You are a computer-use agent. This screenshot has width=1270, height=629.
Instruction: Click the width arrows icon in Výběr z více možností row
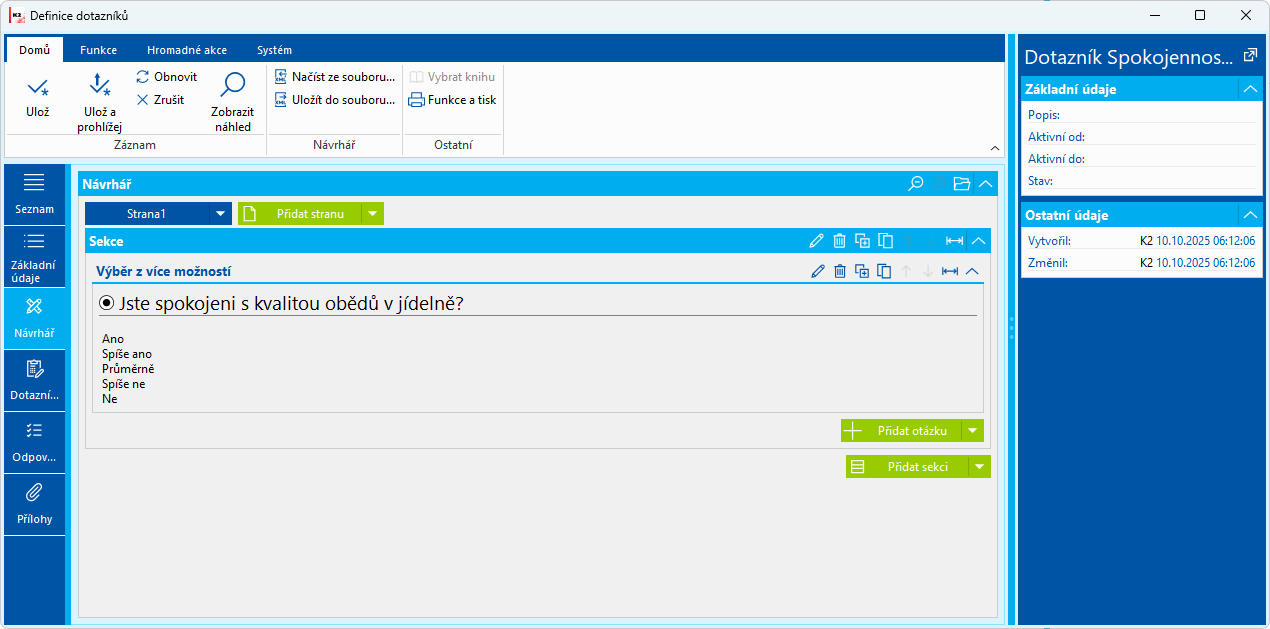[950, 271]
